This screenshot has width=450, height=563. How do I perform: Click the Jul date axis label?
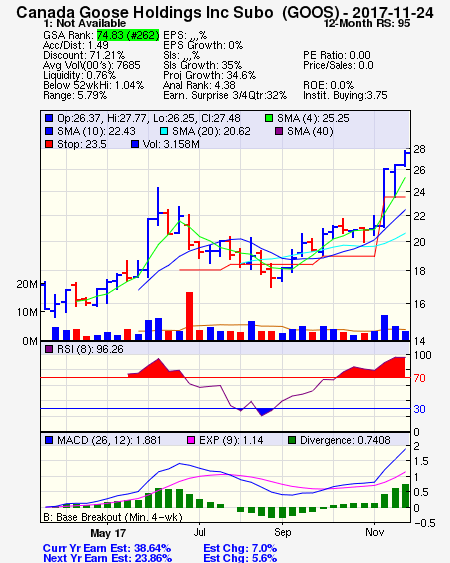pos(200,532)
